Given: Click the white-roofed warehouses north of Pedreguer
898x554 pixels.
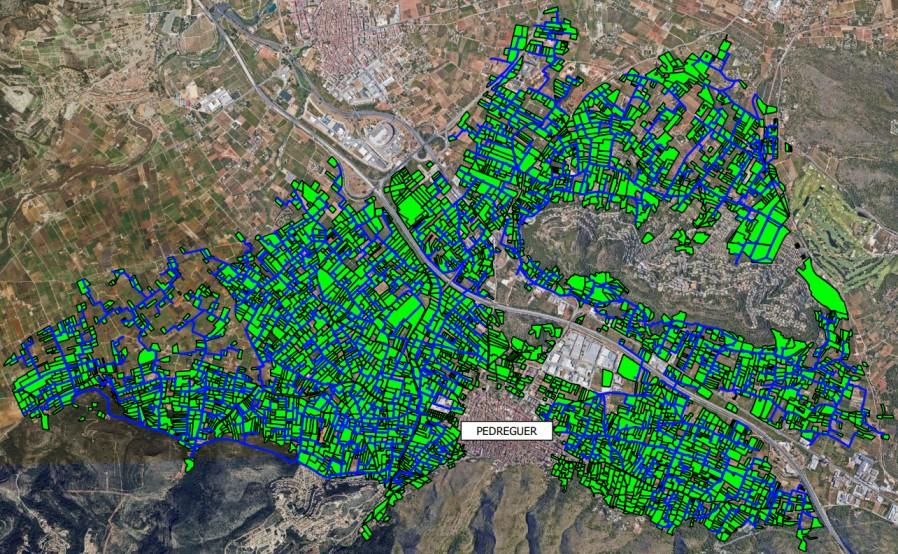Looking at the screenshot, I should [583, 357].
